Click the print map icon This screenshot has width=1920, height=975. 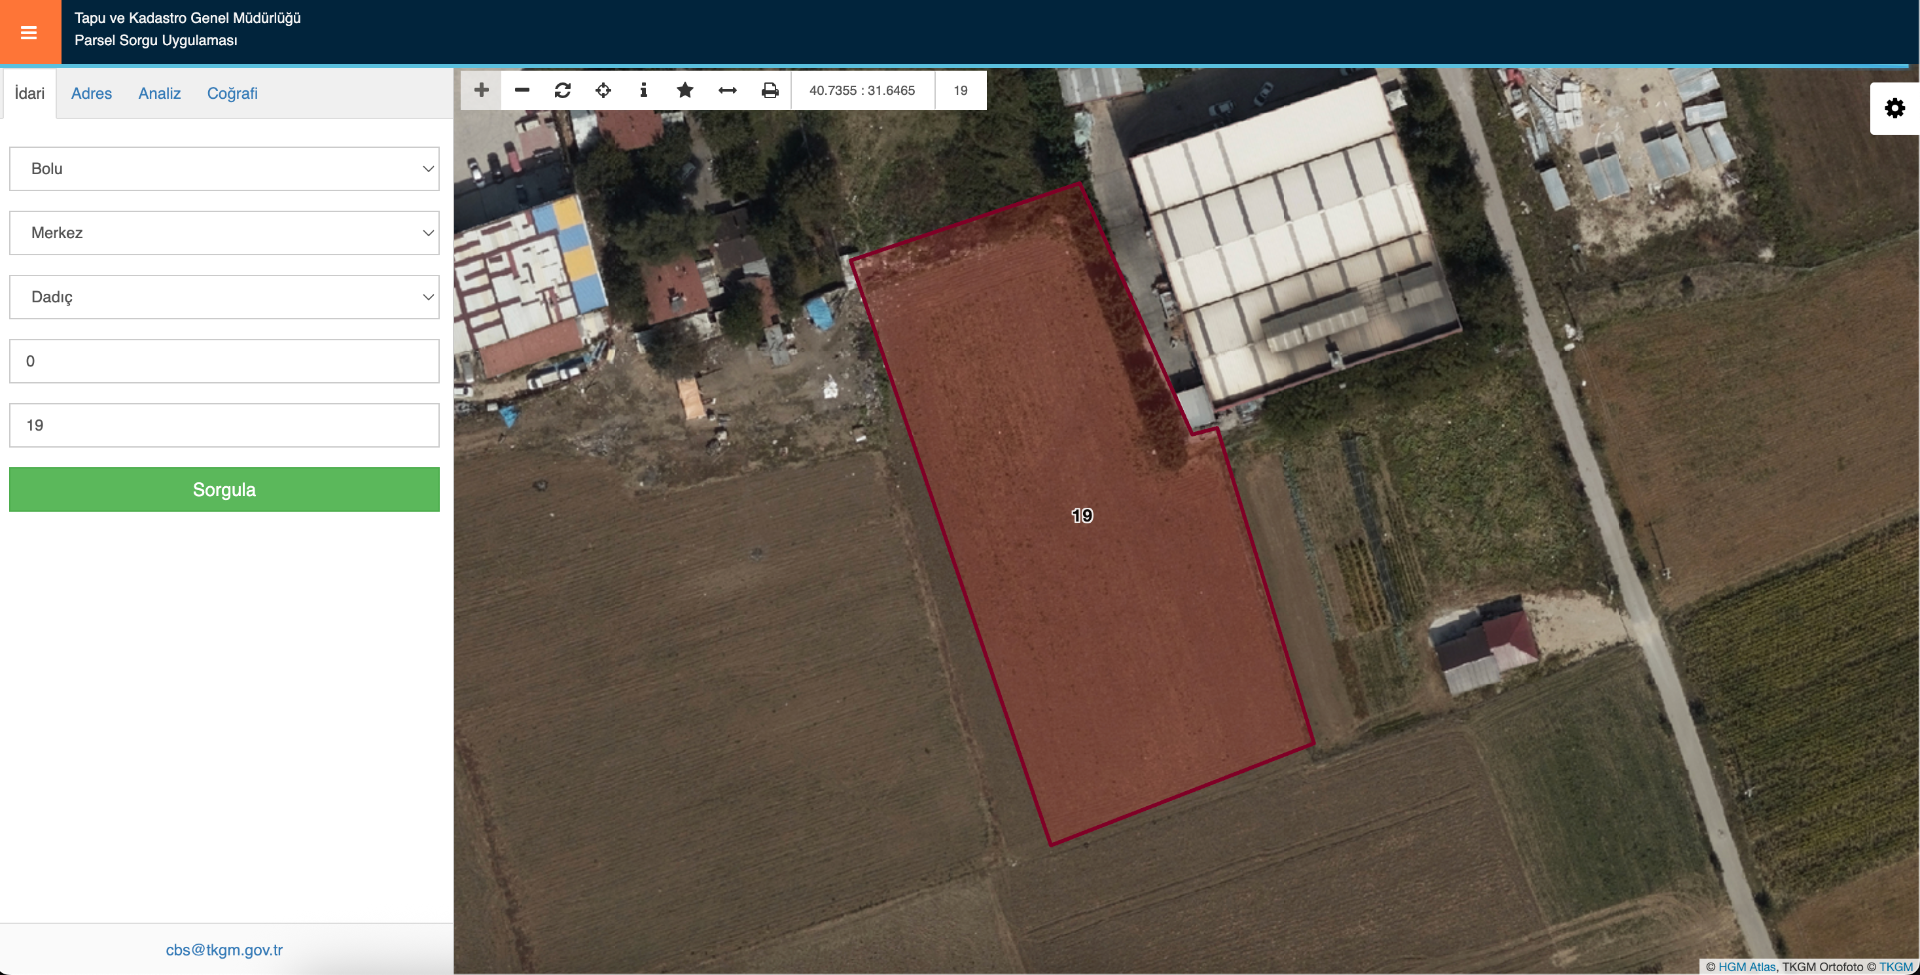tap(770, 90)
